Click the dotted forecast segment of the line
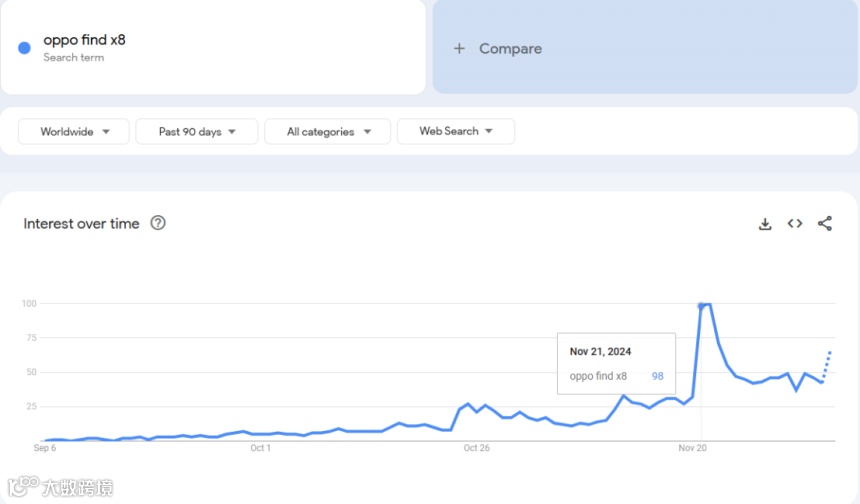 827,365
